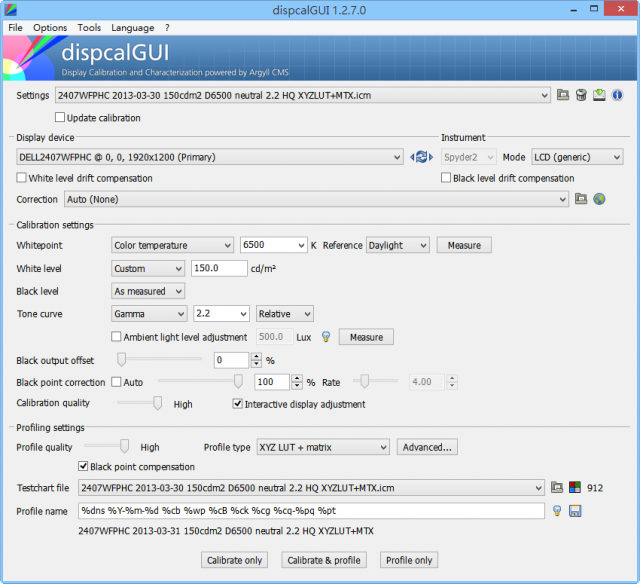
Task: Open the File menu
Action: [16, 28]
